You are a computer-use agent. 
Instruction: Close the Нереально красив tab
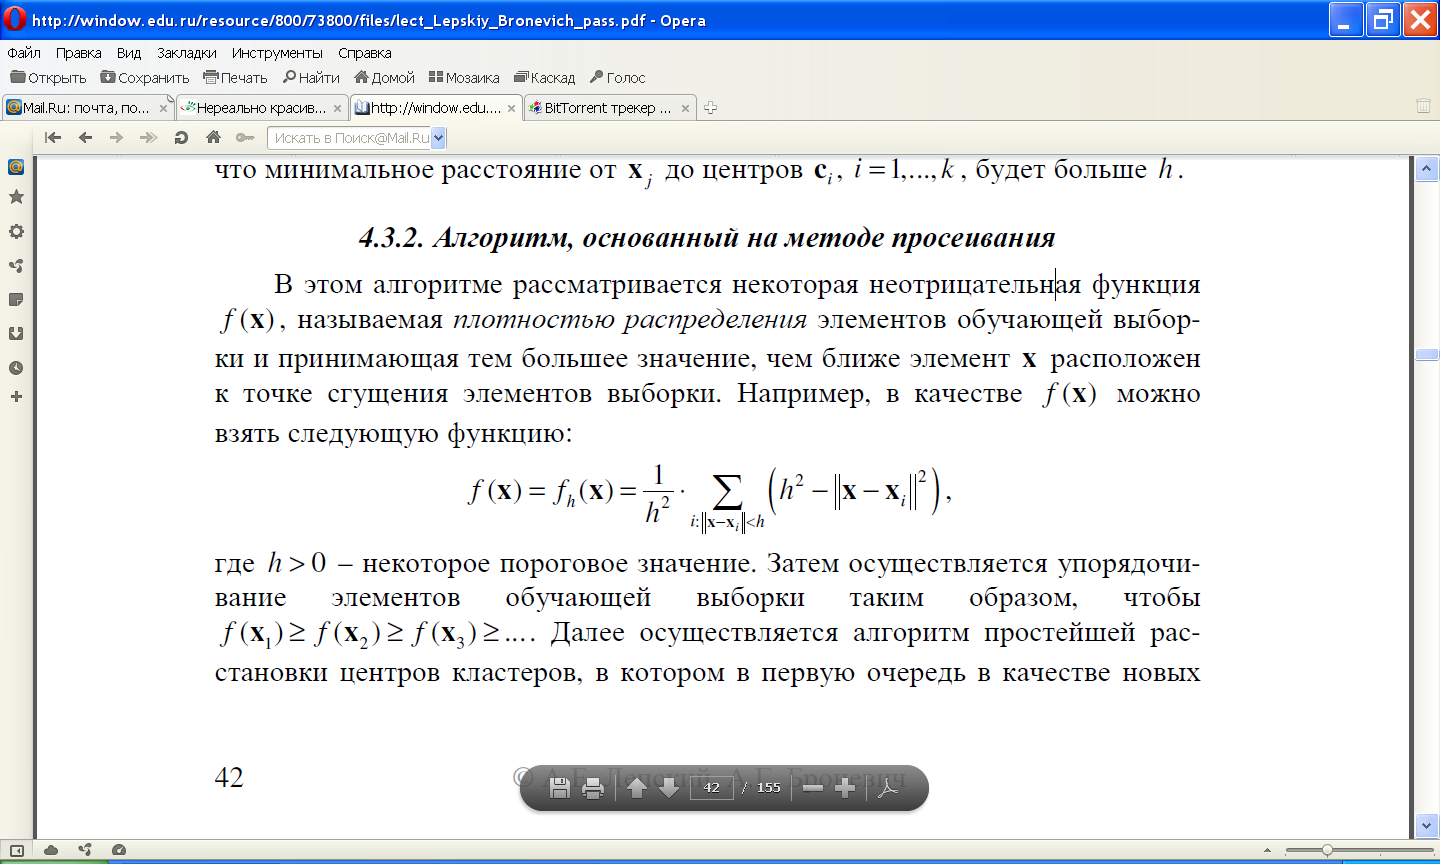coord(338,108)
